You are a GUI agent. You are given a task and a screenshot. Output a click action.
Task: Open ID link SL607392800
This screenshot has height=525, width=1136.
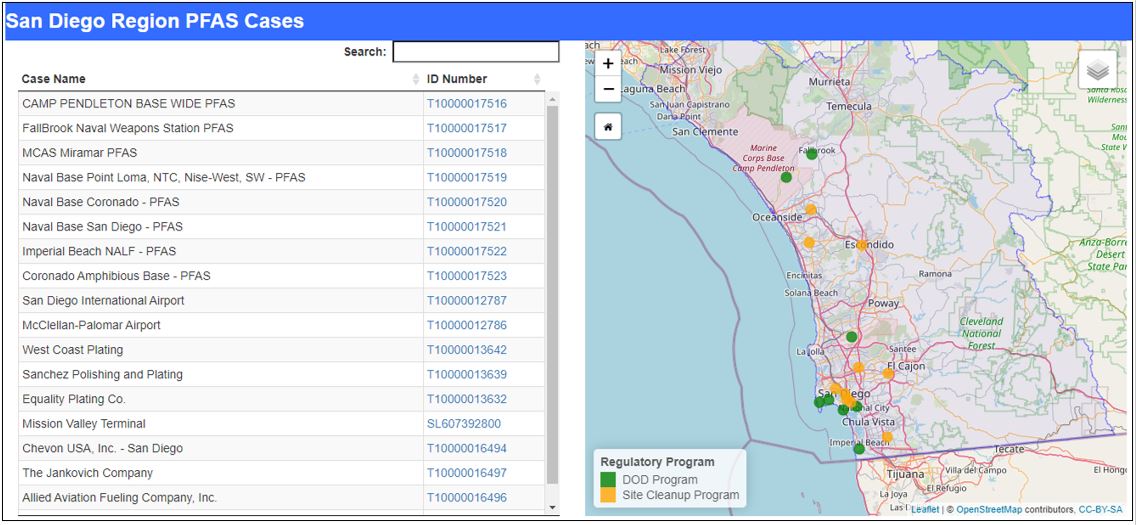(x=463, y=424)
